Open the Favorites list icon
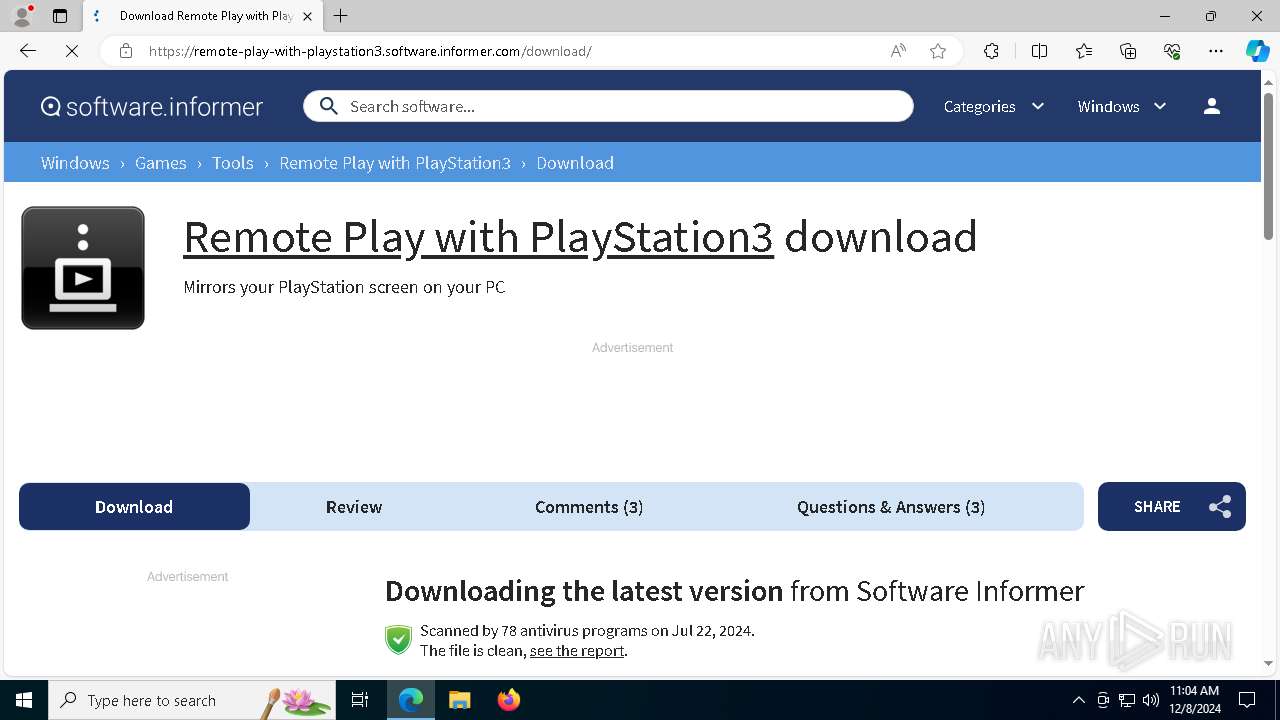The height and width of the screenshot is (720, 1280). pos(1084,51)
